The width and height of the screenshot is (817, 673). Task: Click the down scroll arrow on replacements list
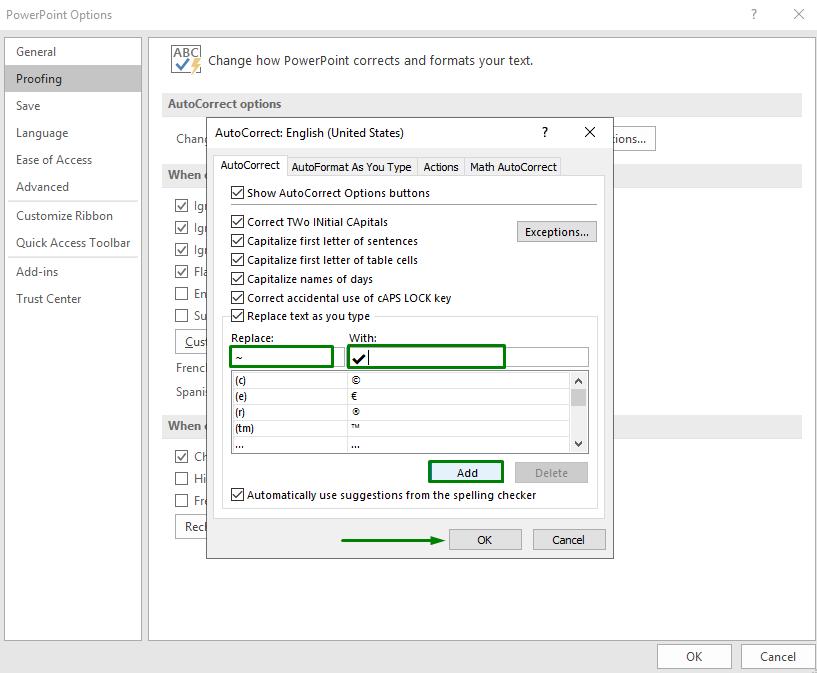coord(578,443)
